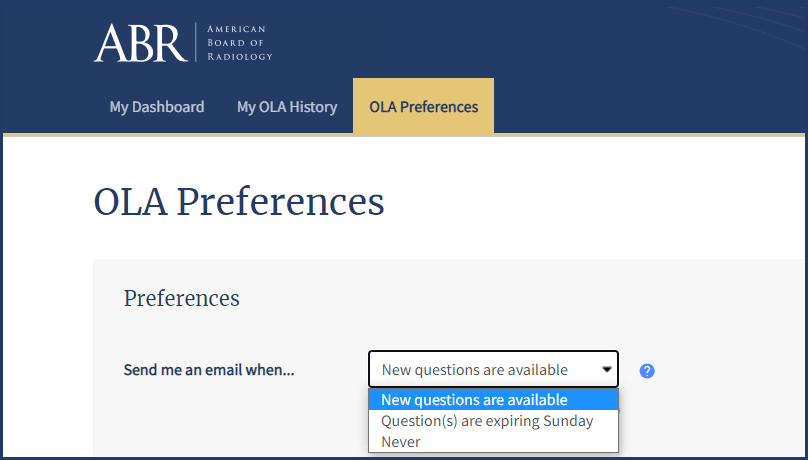Select 'New questions are available' option

474,400
